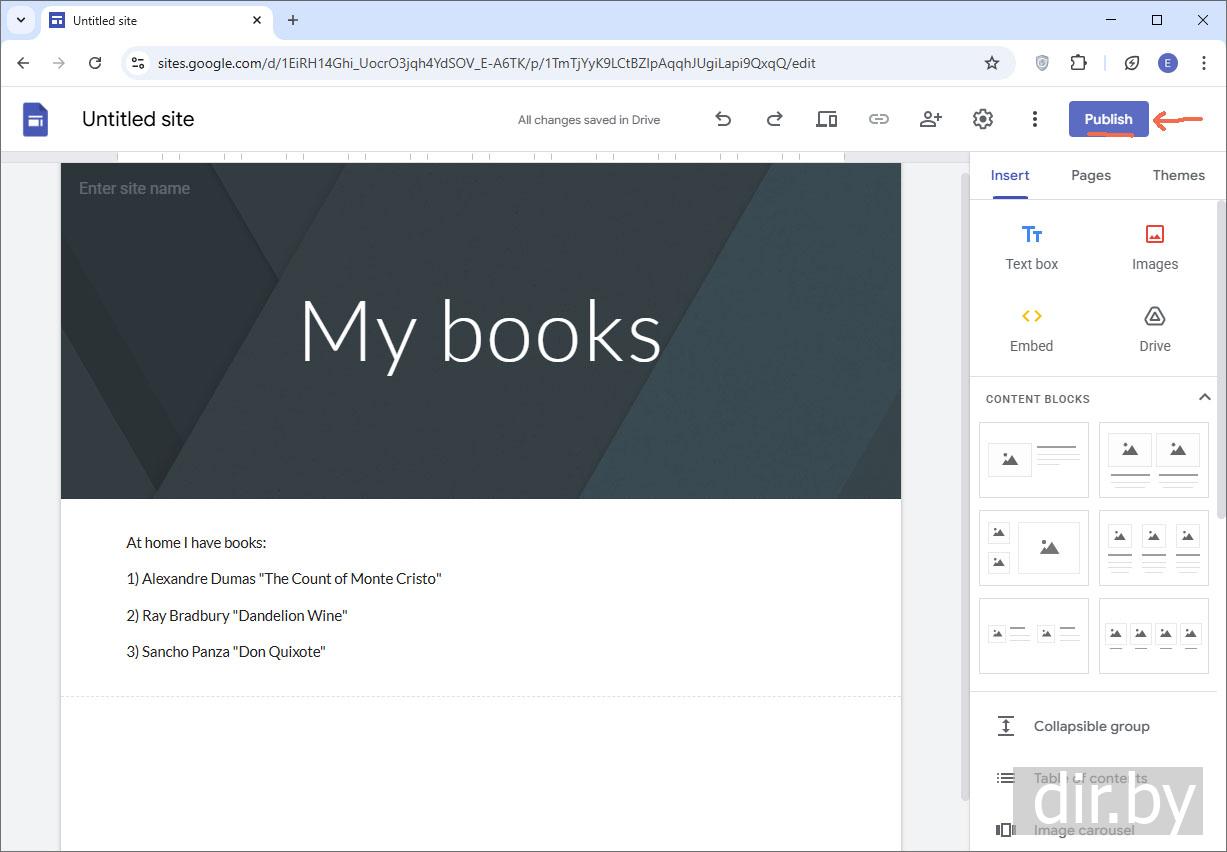
Task: Click the Enter site name field
Action: click(134, 188)
